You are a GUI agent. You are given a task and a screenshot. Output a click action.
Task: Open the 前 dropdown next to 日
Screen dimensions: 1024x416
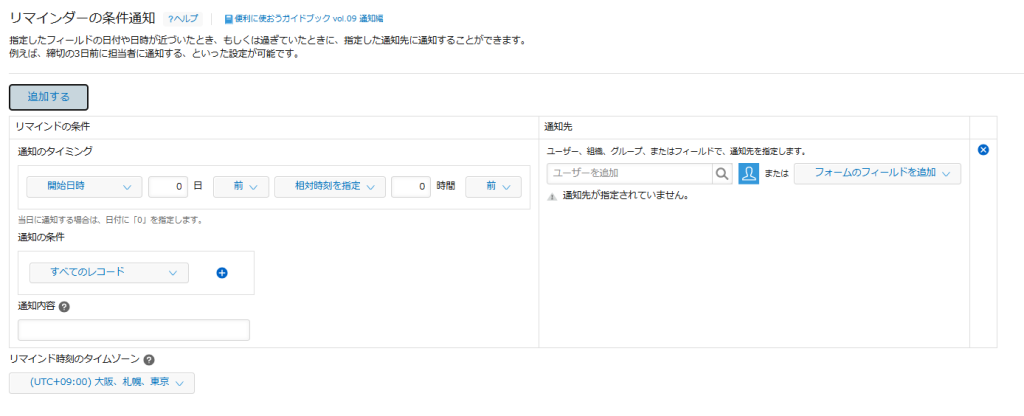pyautogui.click(x=240, y=186)
